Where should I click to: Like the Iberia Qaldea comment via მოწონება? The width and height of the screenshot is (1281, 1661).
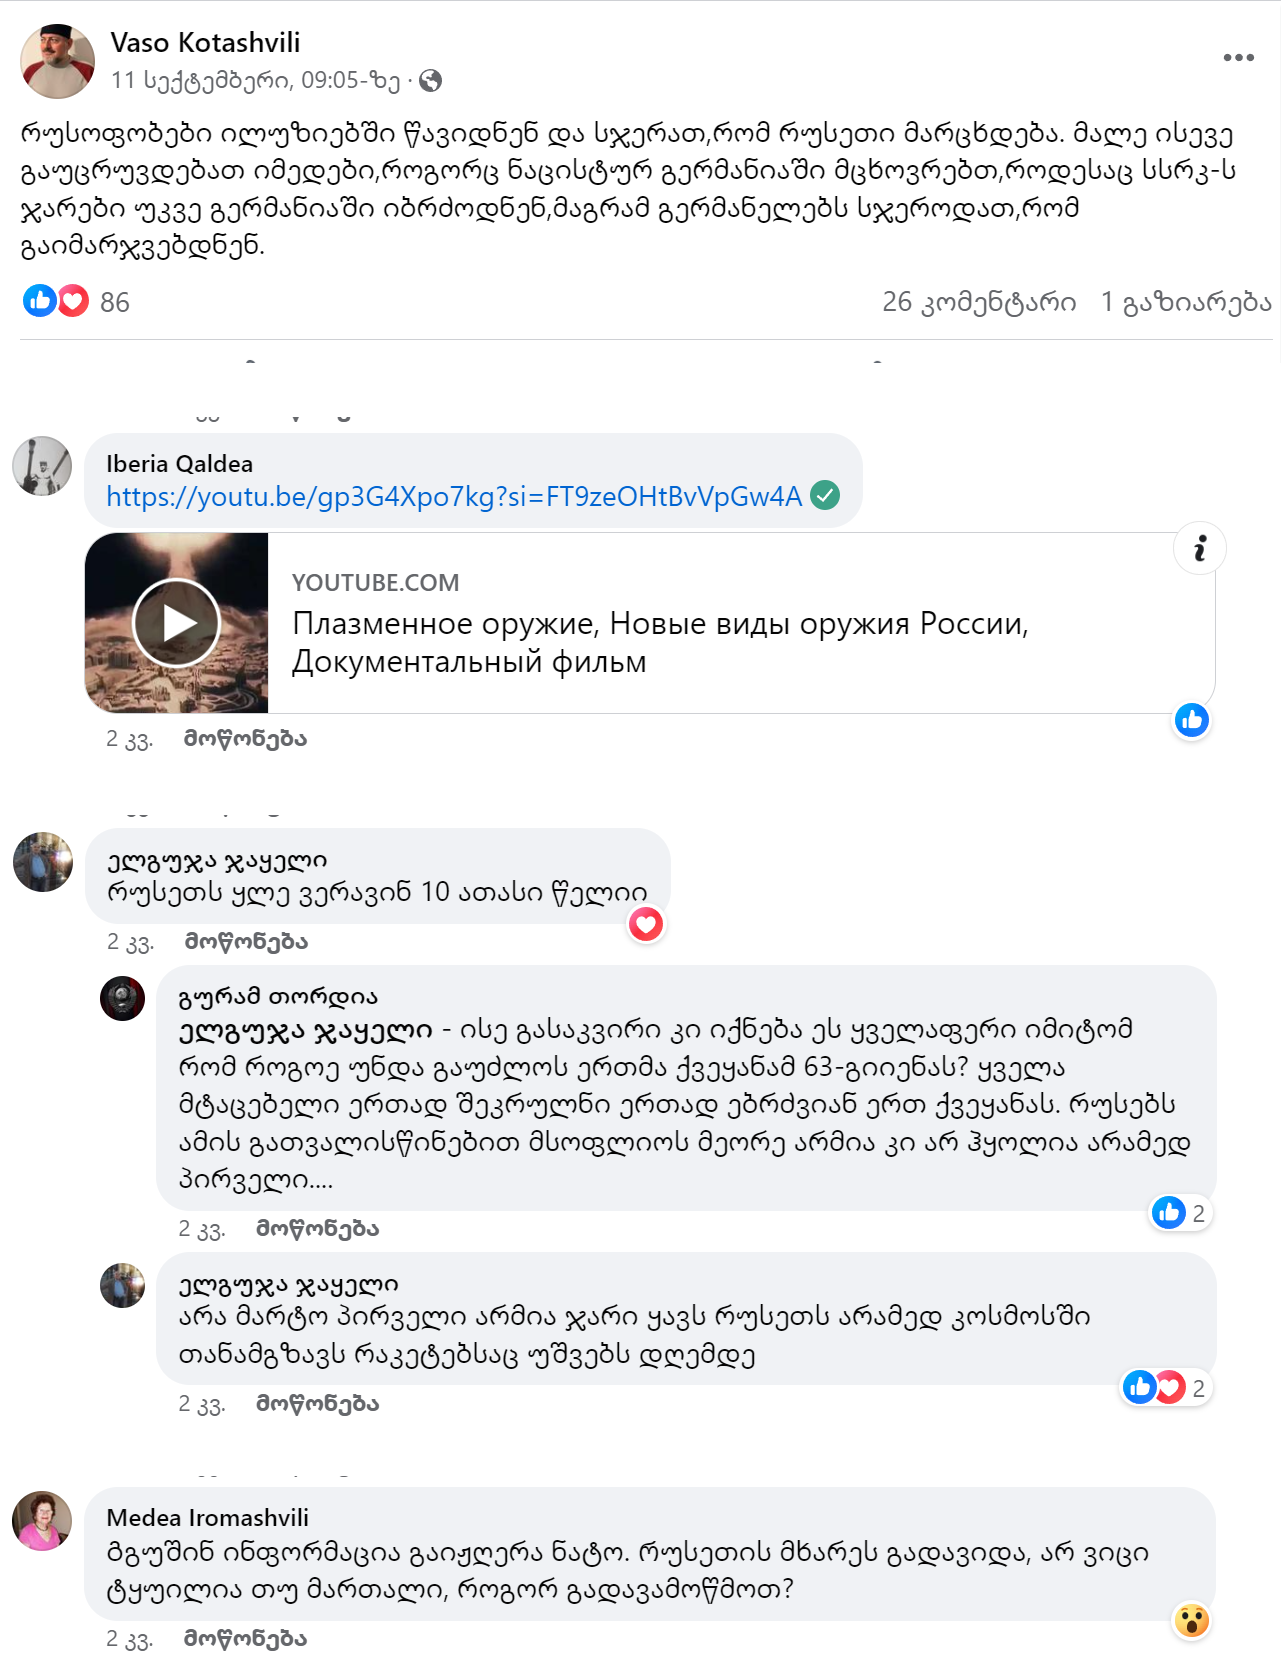click(x=245, y=739)
